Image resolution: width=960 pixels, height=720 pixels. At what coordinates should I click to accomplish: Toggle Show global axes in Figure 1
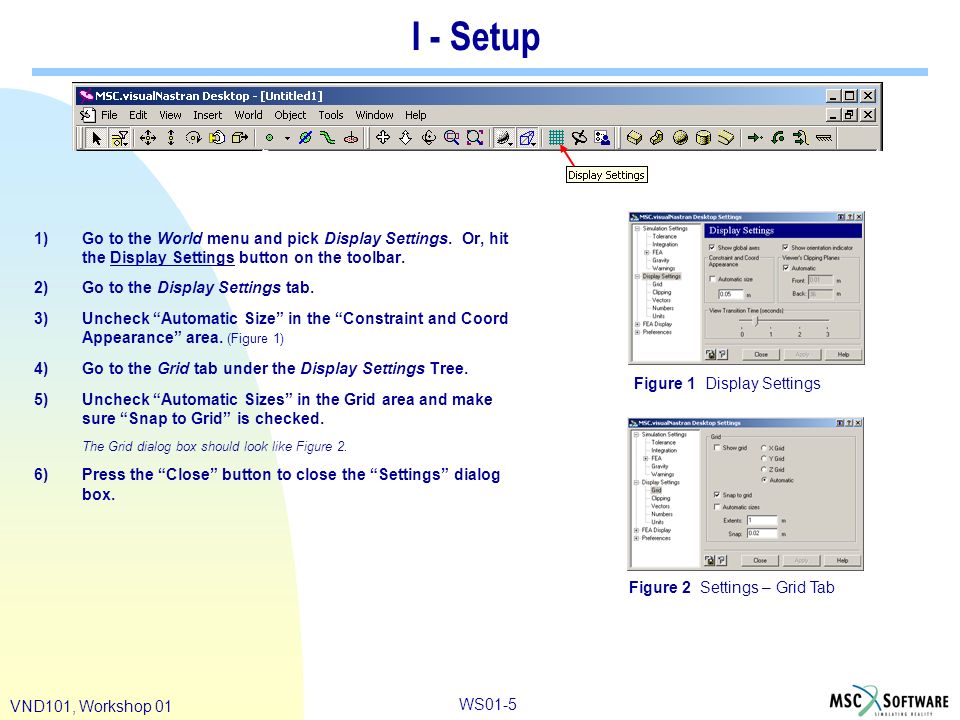[x=711, y=247]
